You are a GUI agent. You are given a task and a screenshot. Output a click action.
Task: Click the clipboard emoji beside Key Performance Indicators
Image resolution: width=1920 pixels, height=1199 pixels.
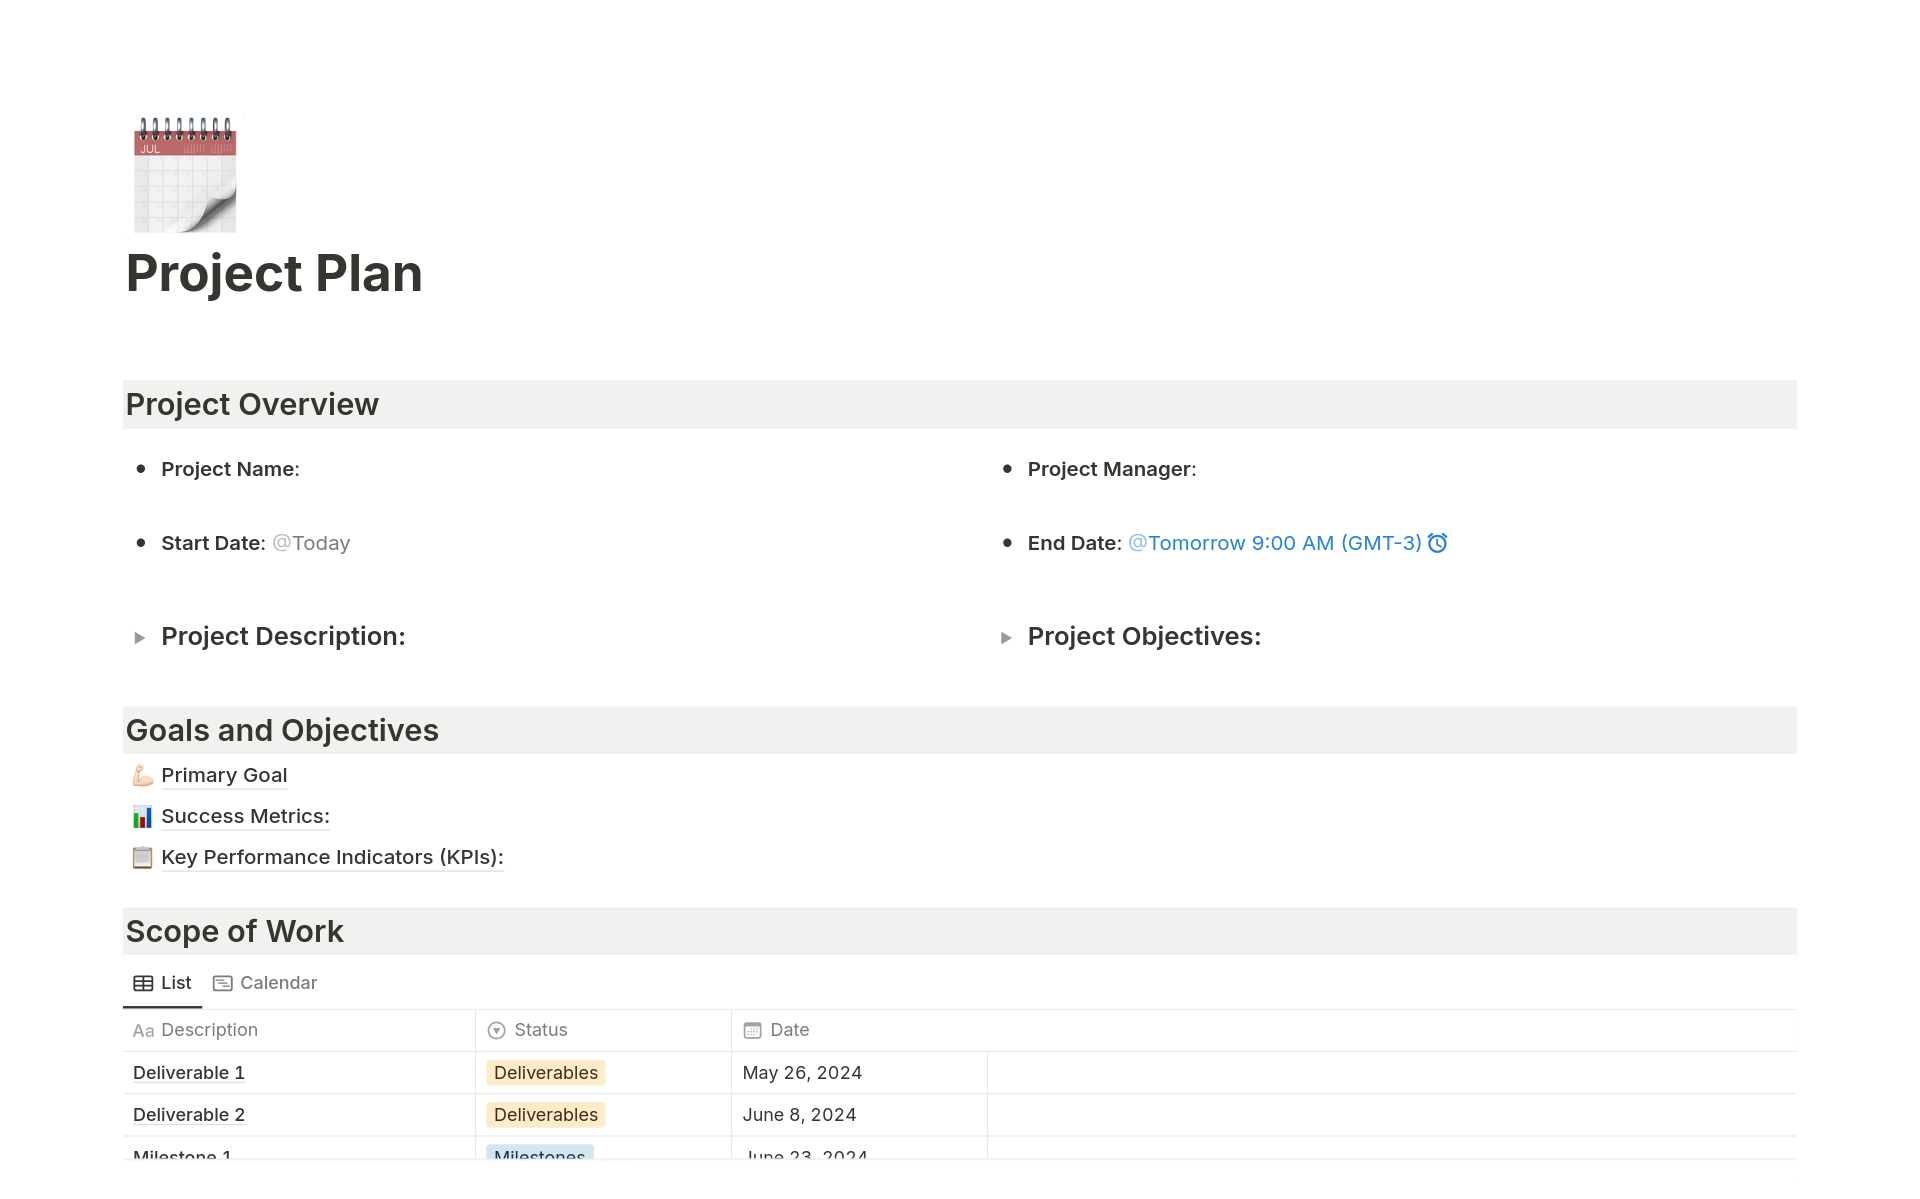click(x=141, y=857)
